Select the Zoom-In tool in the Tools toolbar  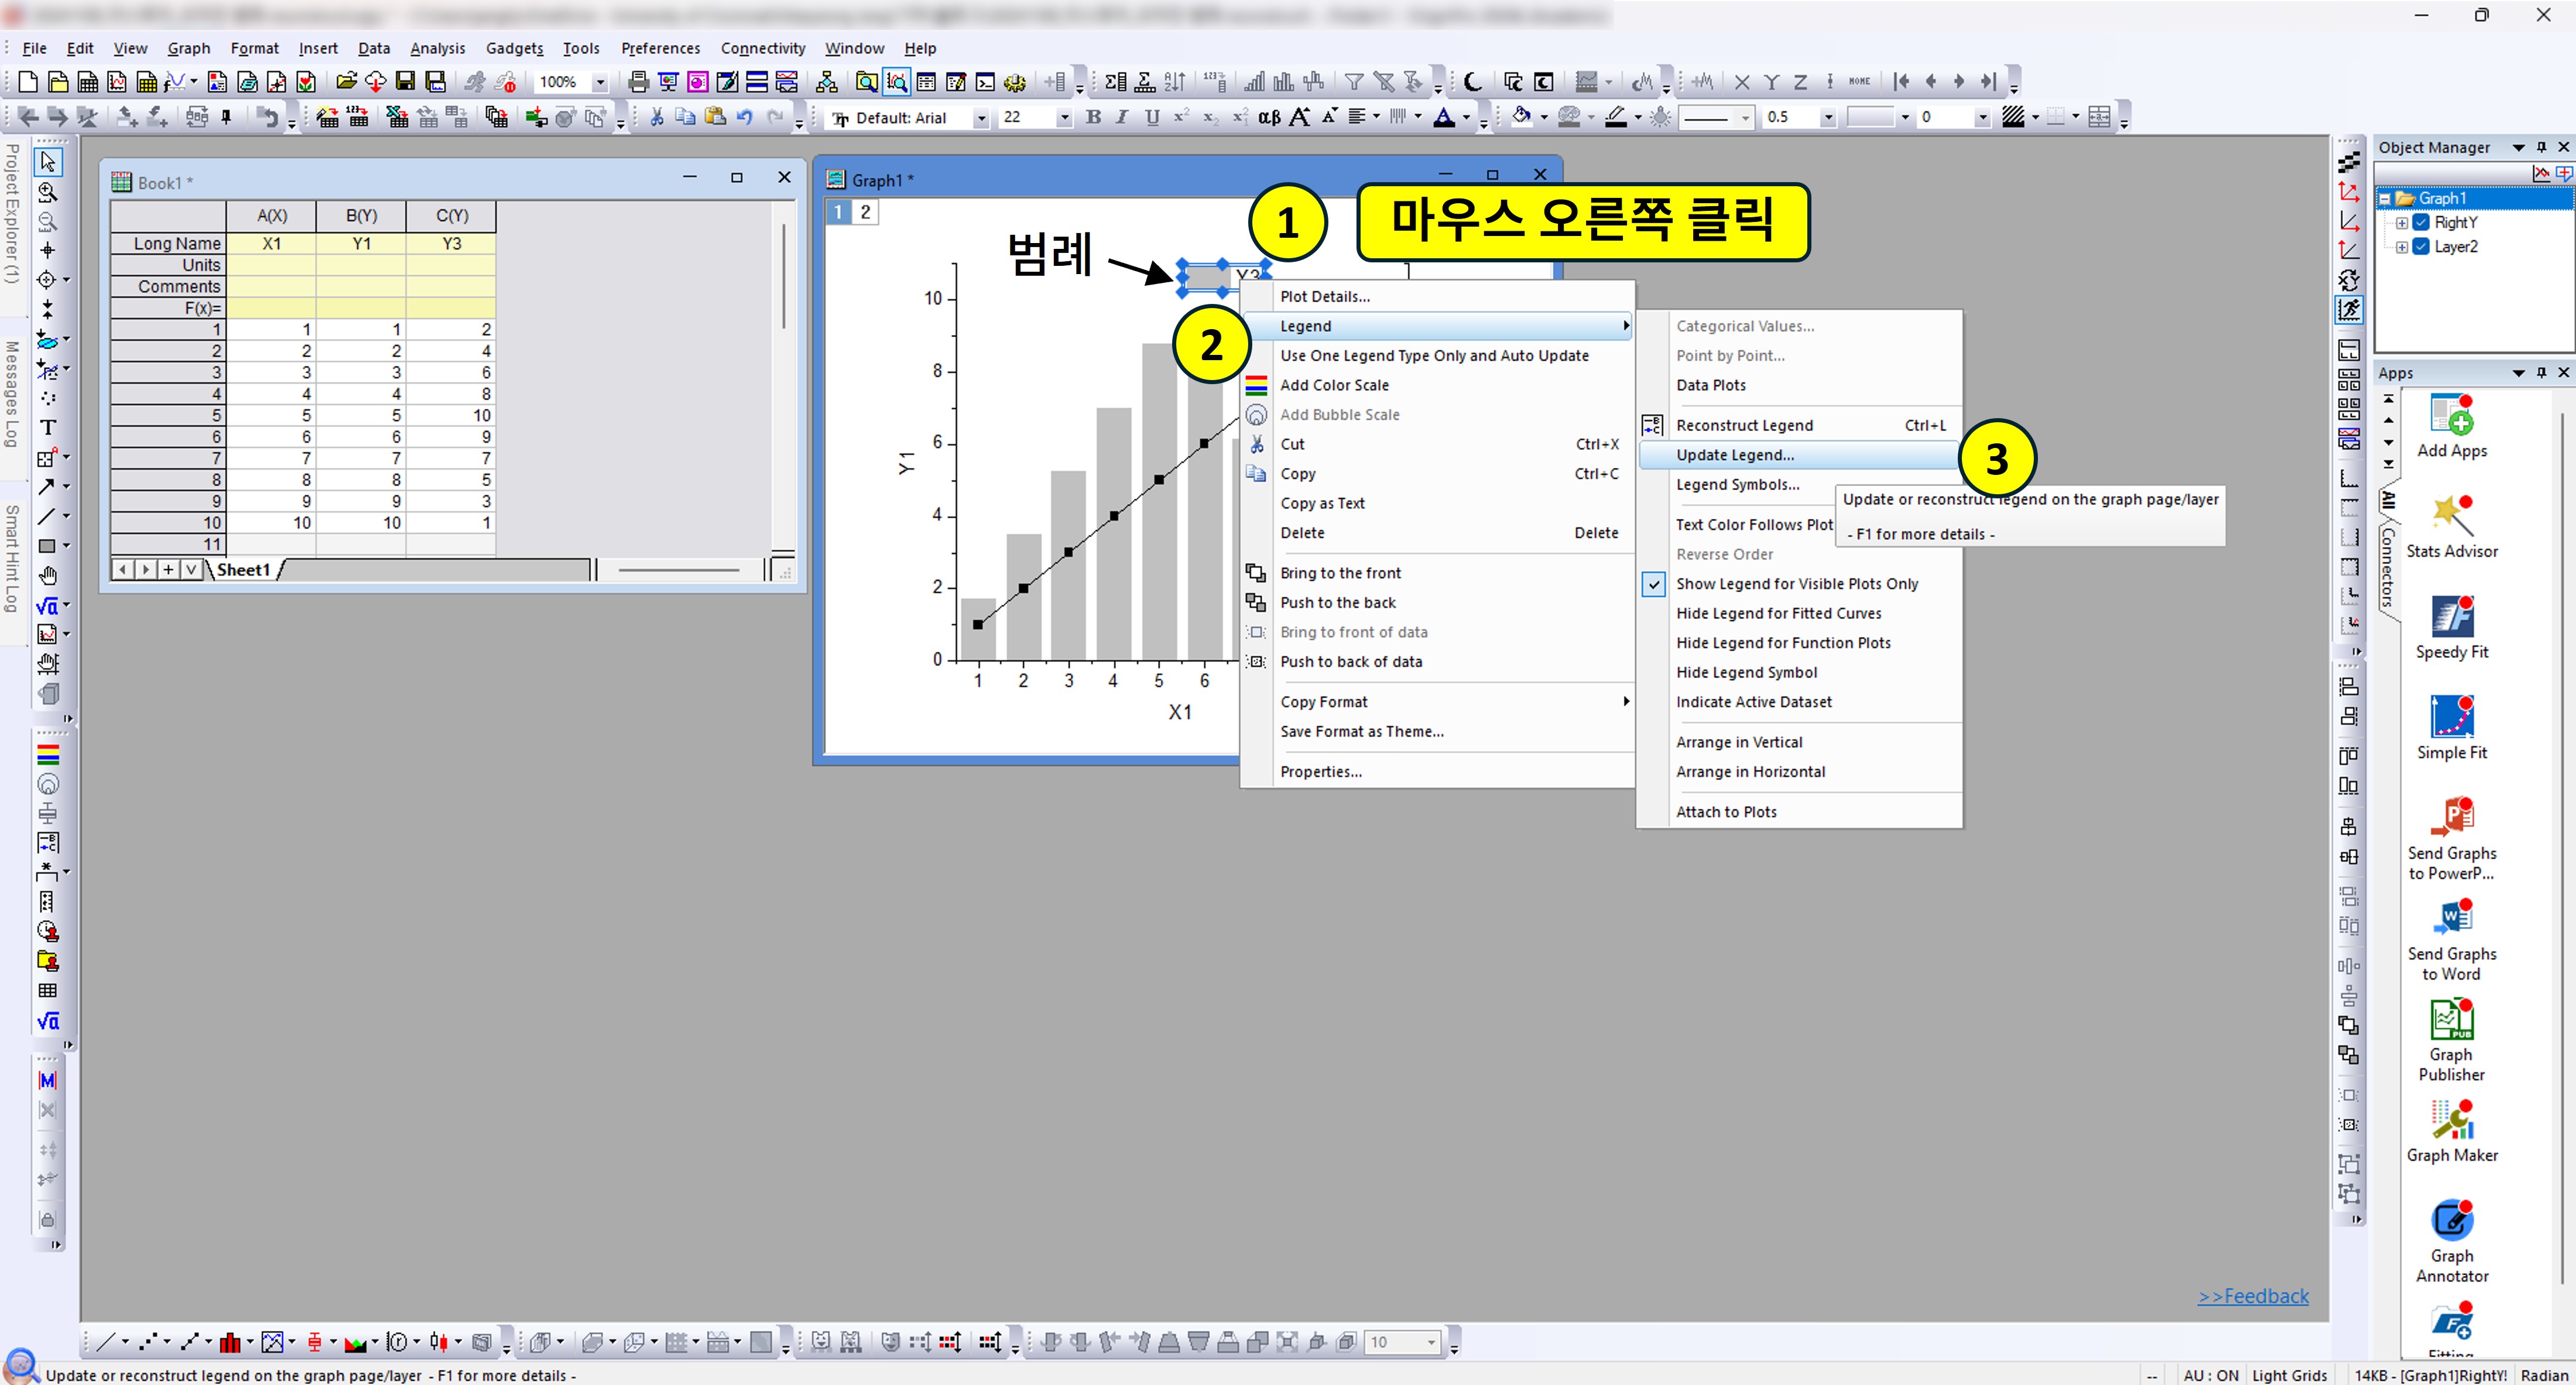point(47,192)
